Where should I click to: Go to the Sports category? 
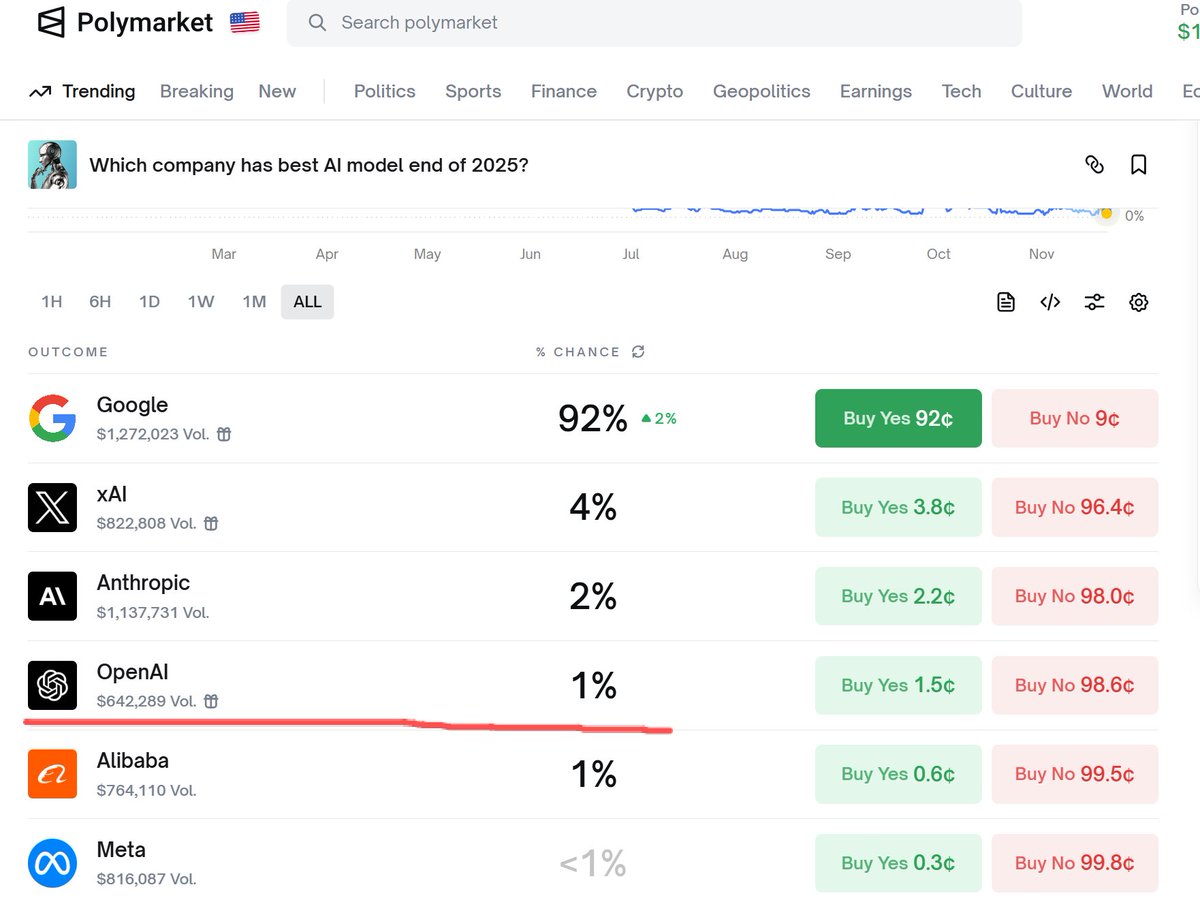(473, 92)
